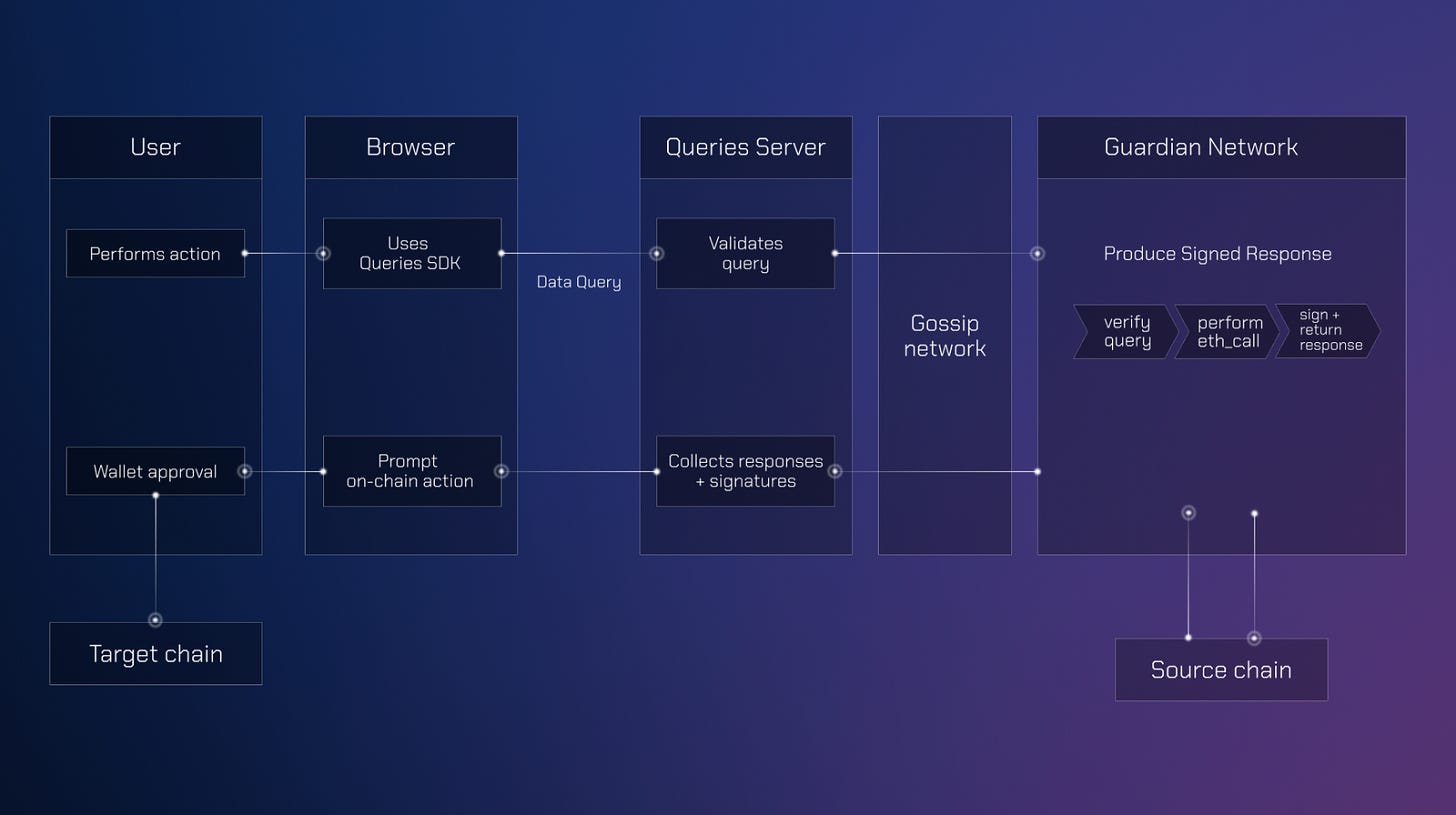Screen dimensions: 1456x815
Task: Click the connector node above Target chain
Action: click(x=155, y=620)
